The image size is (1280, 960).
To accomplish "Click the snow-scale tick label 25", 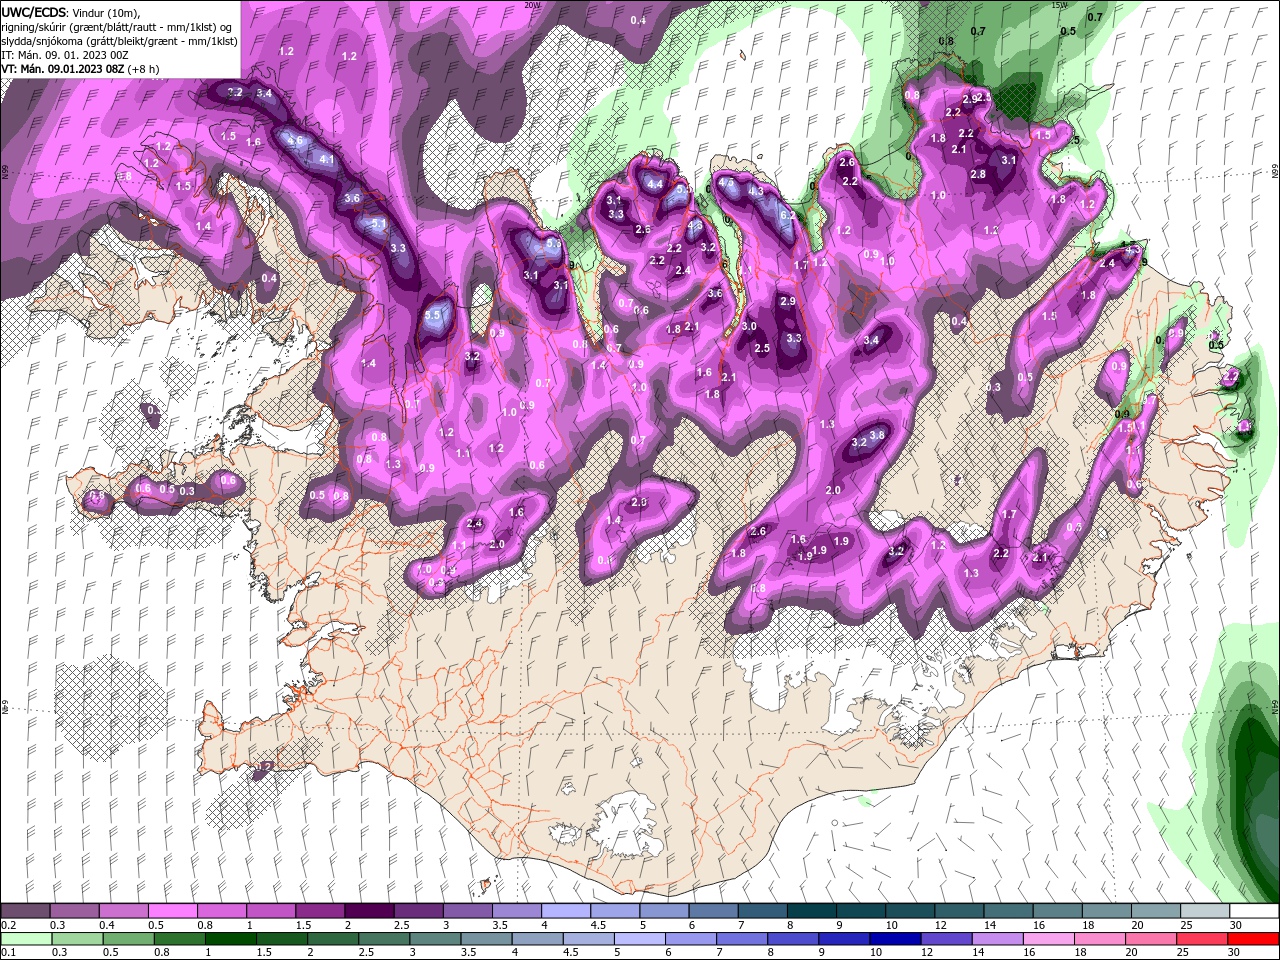I will click(x=1186, y=925).
